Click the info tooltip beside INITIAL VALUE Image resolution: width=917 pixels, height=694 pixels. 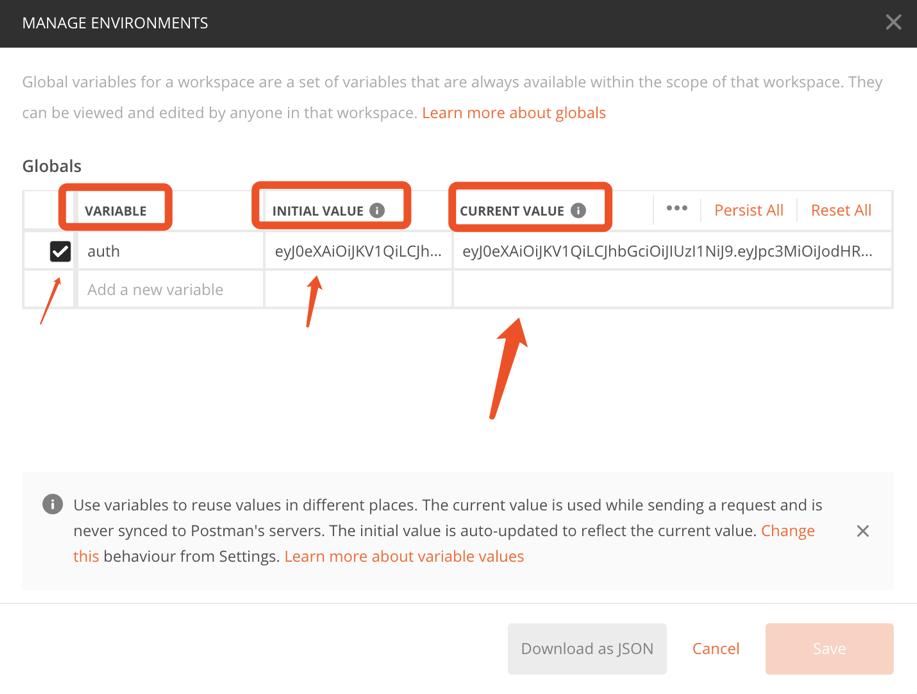pos(379,209)
